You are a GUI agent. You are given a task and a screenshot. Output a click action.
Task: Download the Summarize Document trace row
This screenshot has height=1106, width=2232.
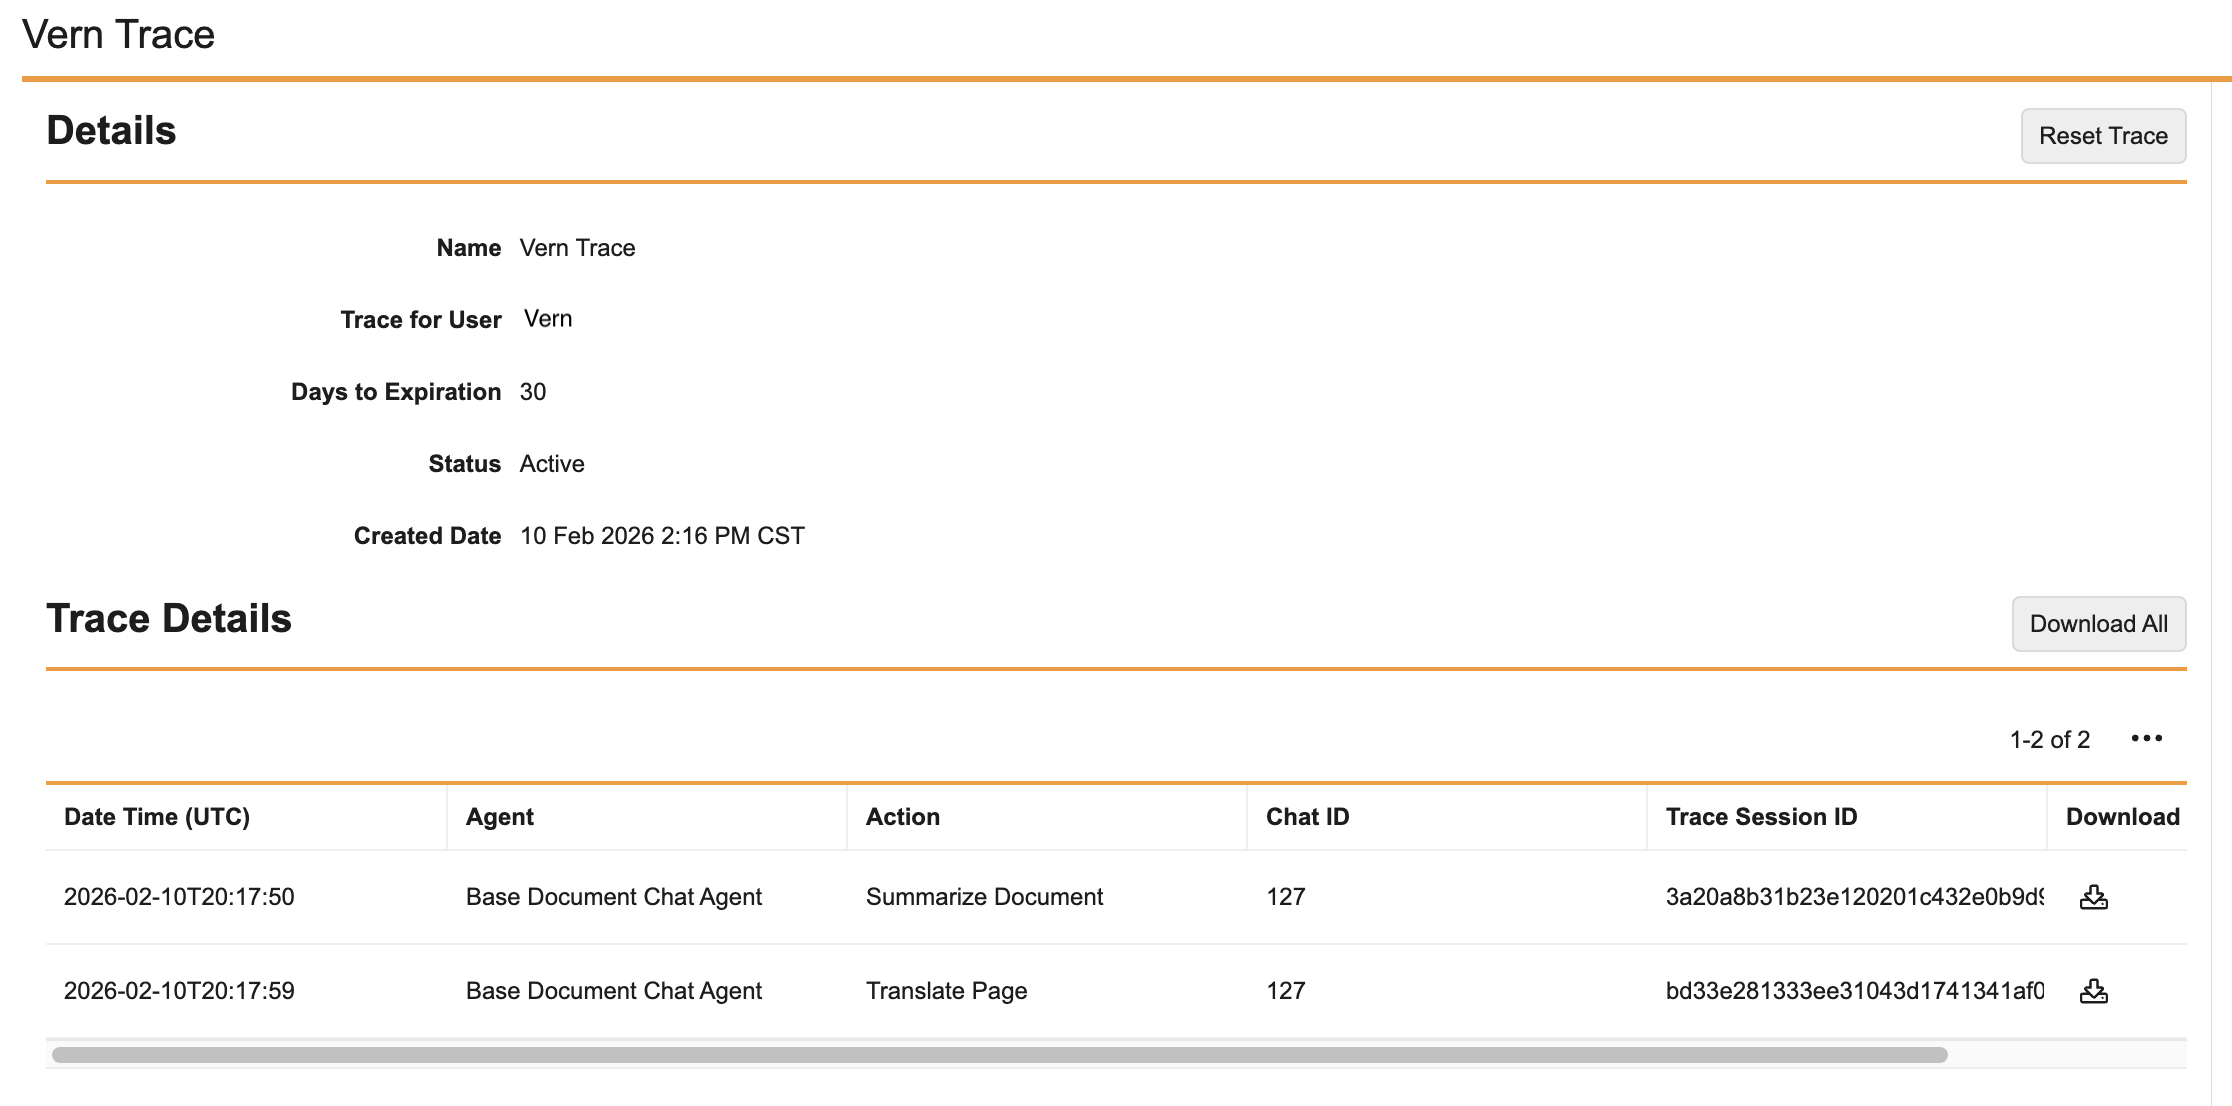tap(2093, 897)
